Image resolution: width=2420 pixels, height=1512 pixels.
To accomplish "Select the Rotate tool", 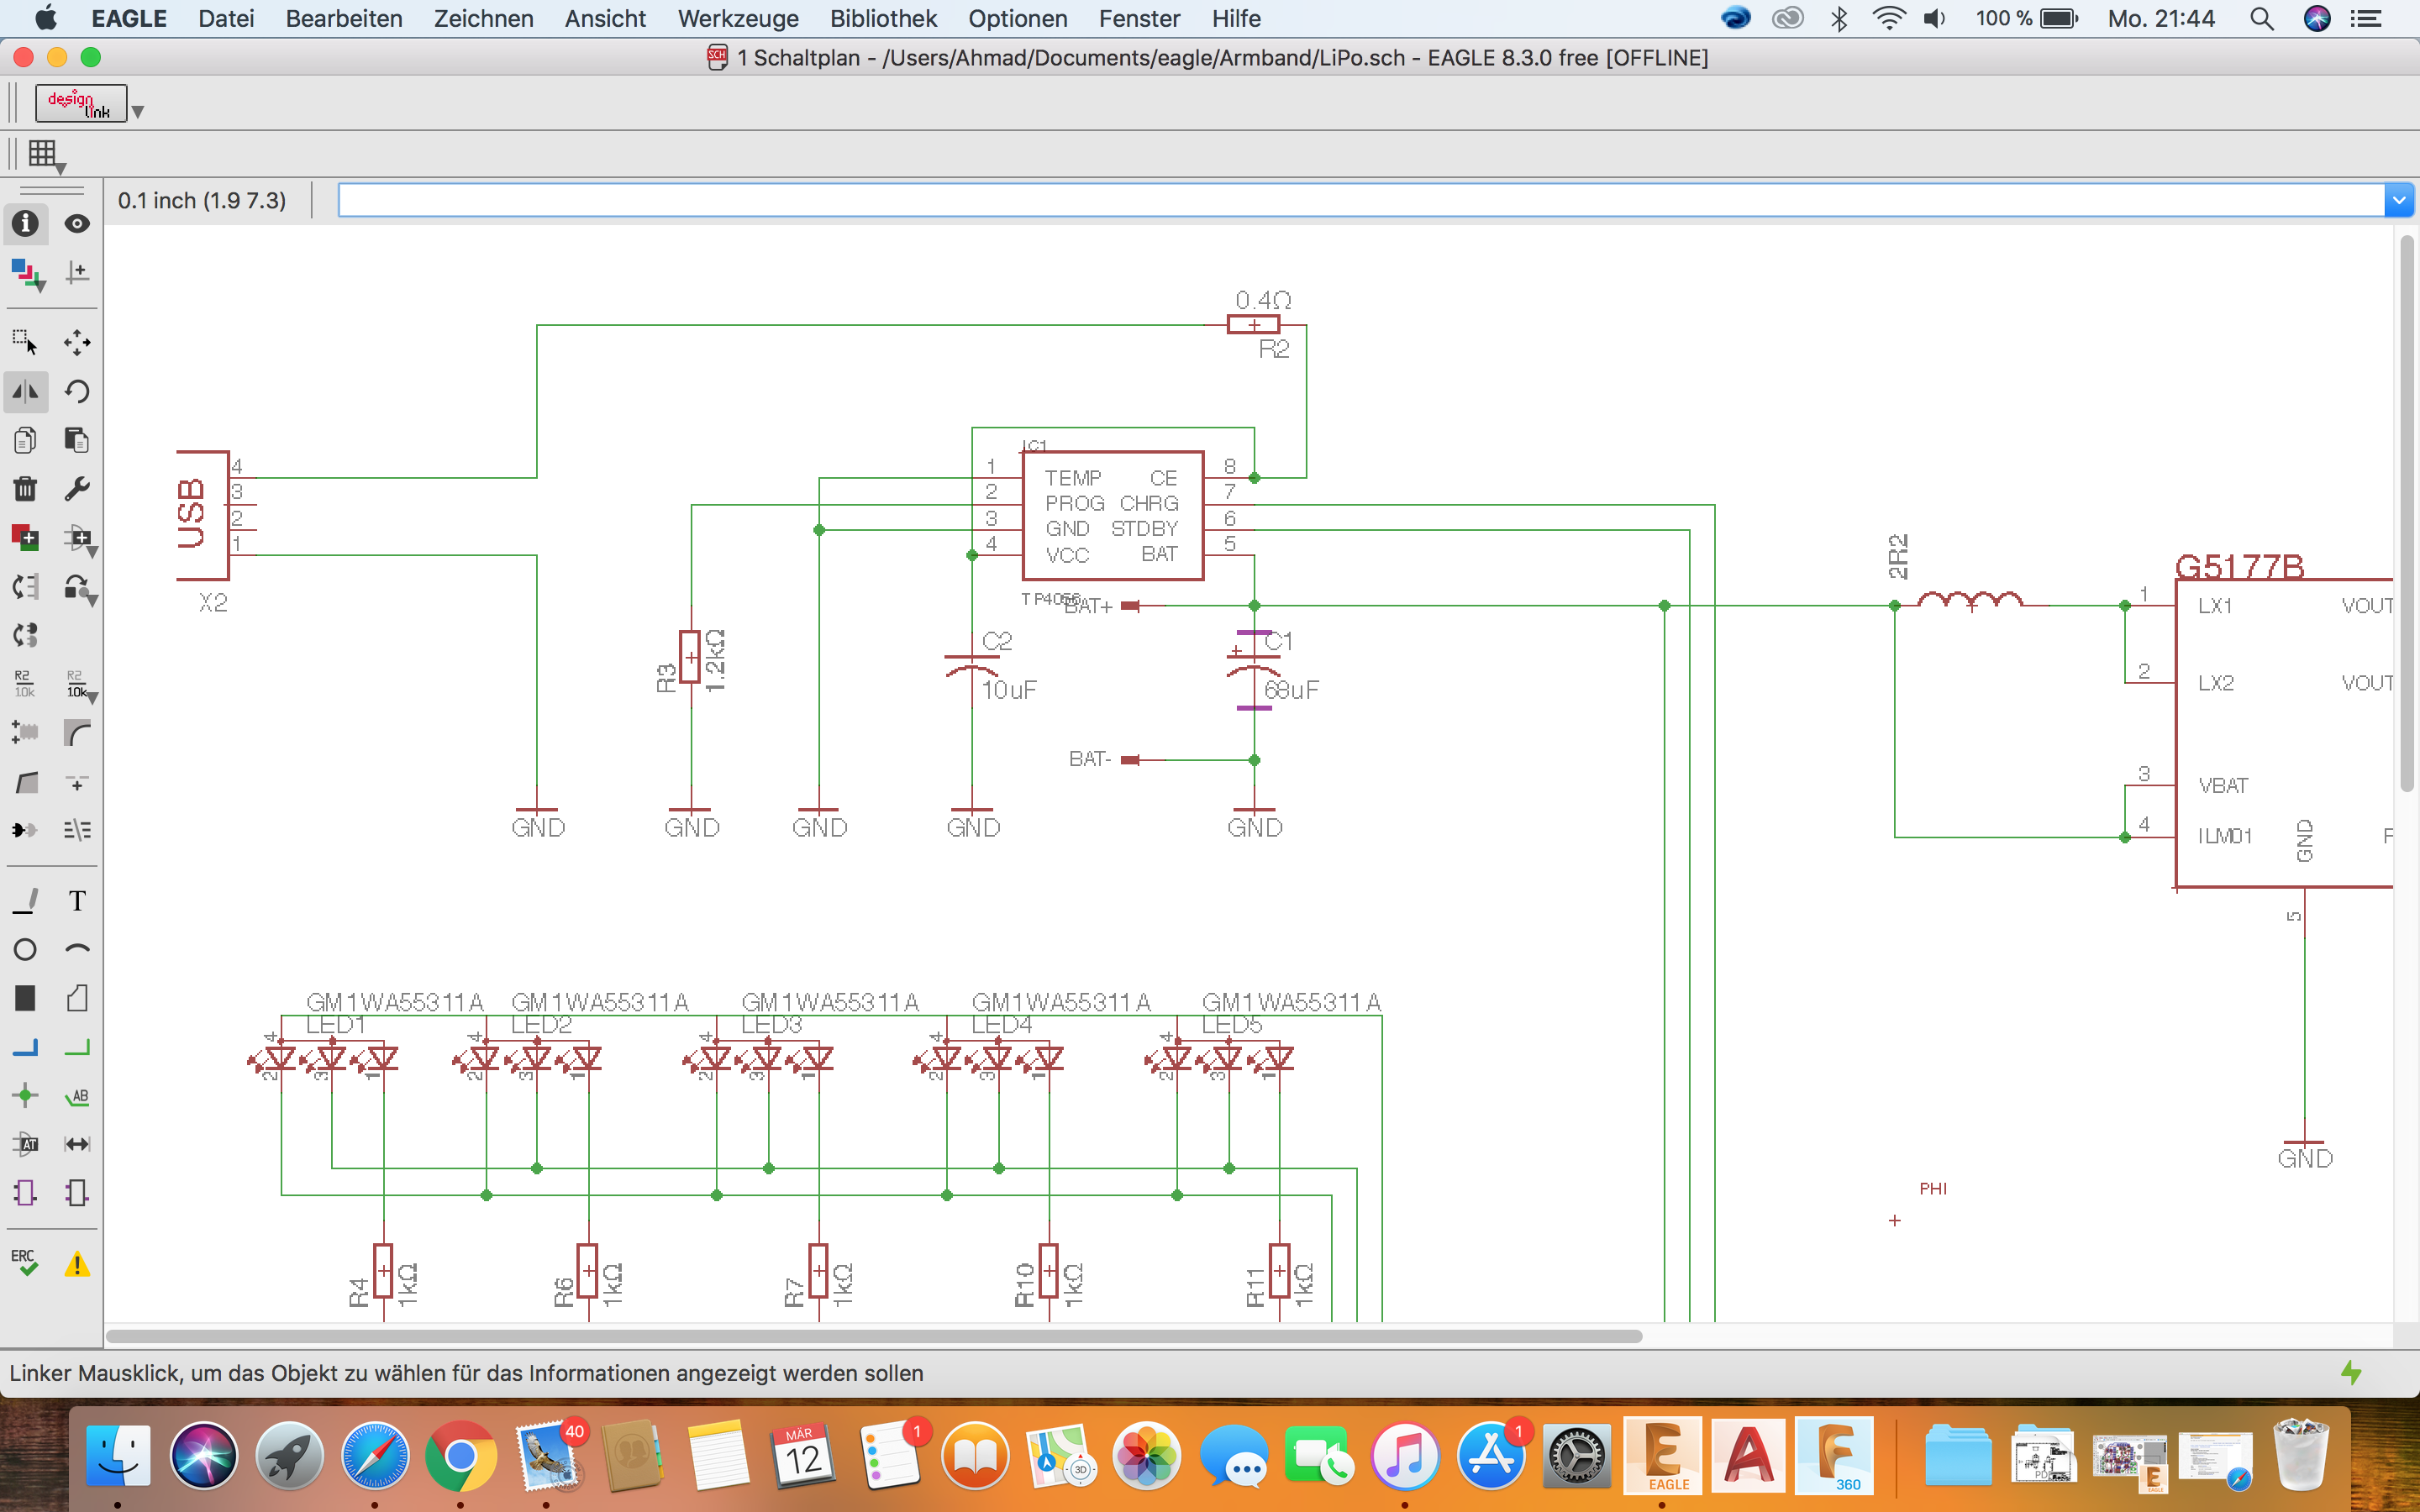I will click(x=77, y=391).
